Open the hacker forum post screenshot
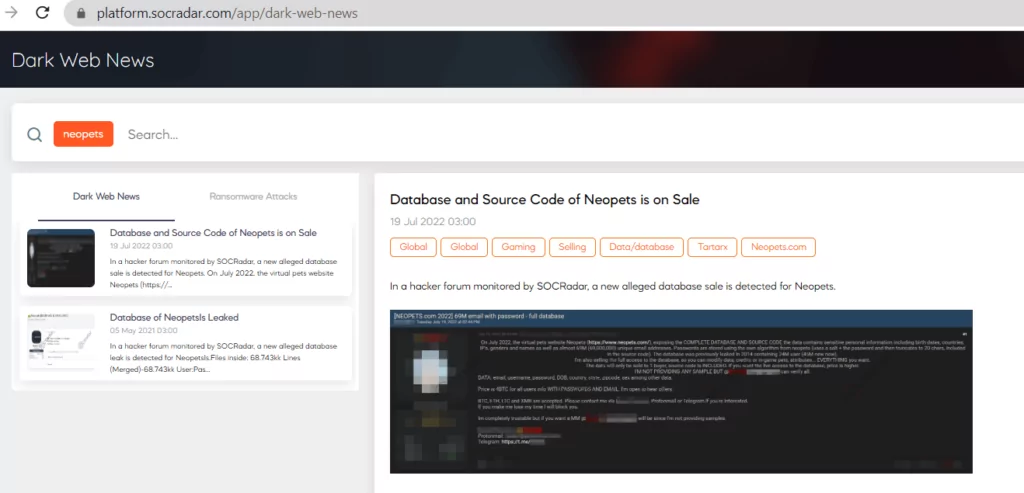This screenshot has width=1024, height=493. pos(681,392)
